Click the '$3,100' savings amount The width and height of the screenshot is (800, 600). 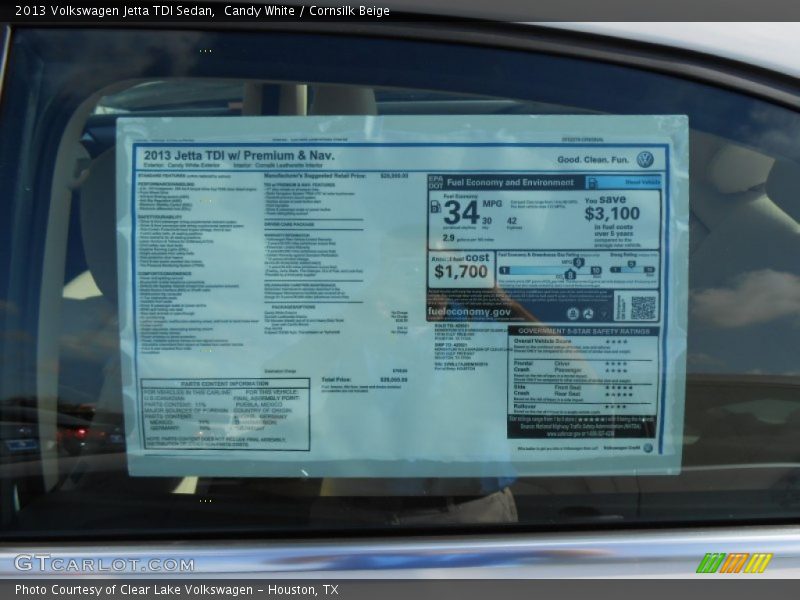pos(612,213)
